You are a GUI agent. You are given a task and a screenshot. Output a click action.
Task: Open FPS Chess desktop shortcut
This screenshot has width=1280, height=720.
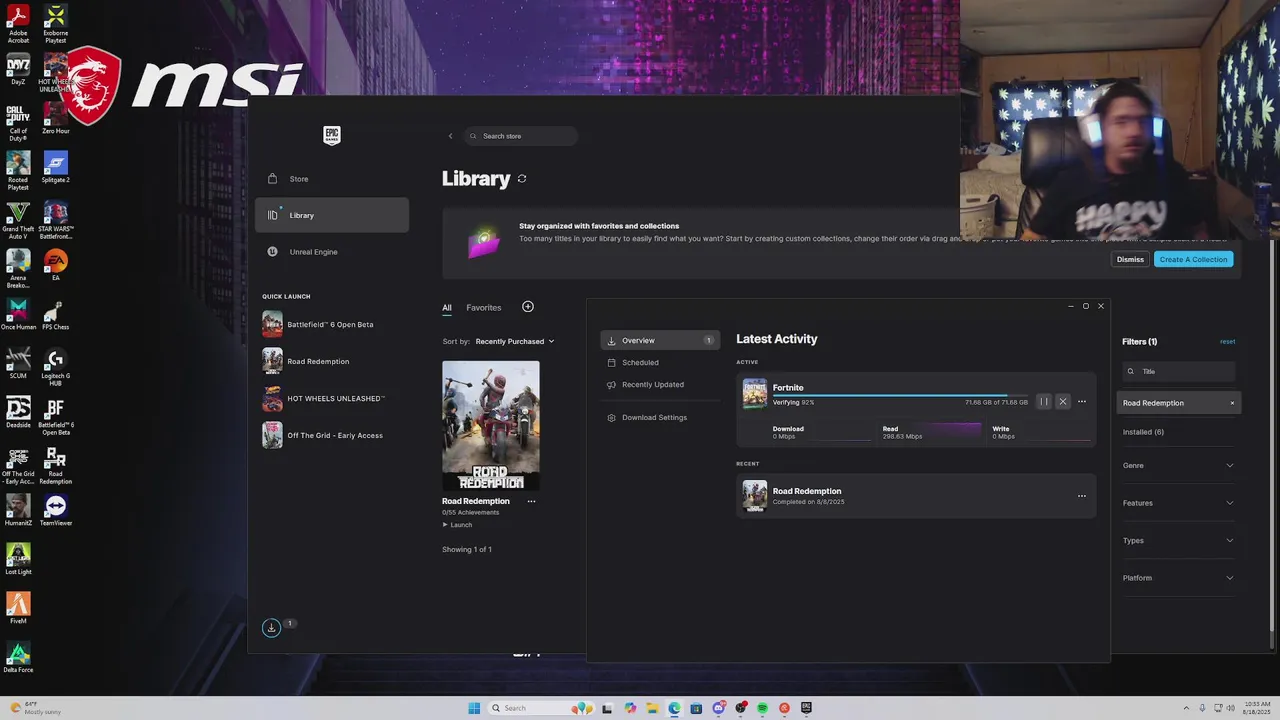(x=55, y=314)
